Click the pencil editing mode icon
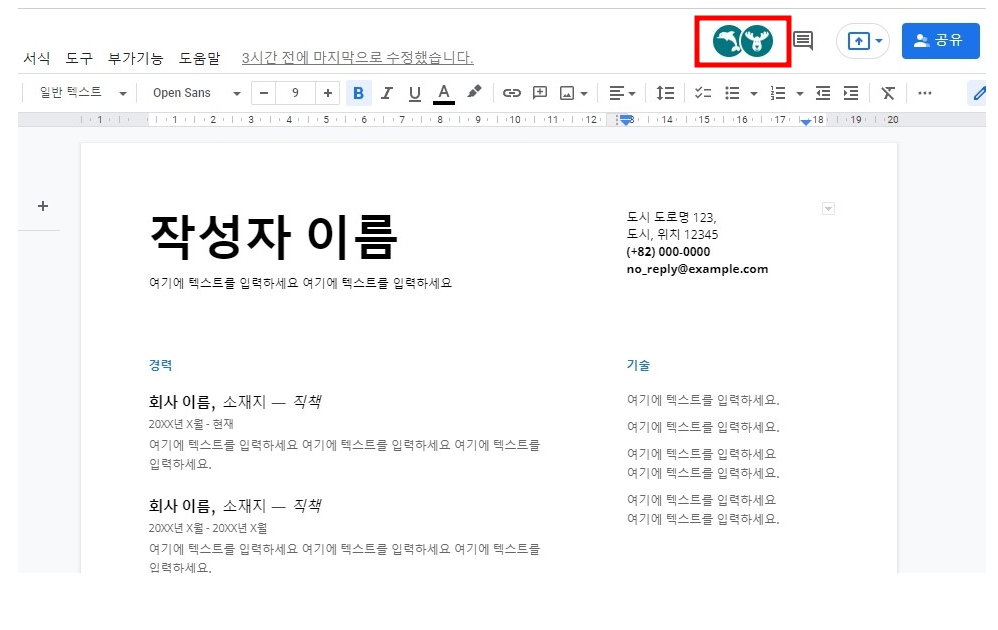 (x=978, y=93)
